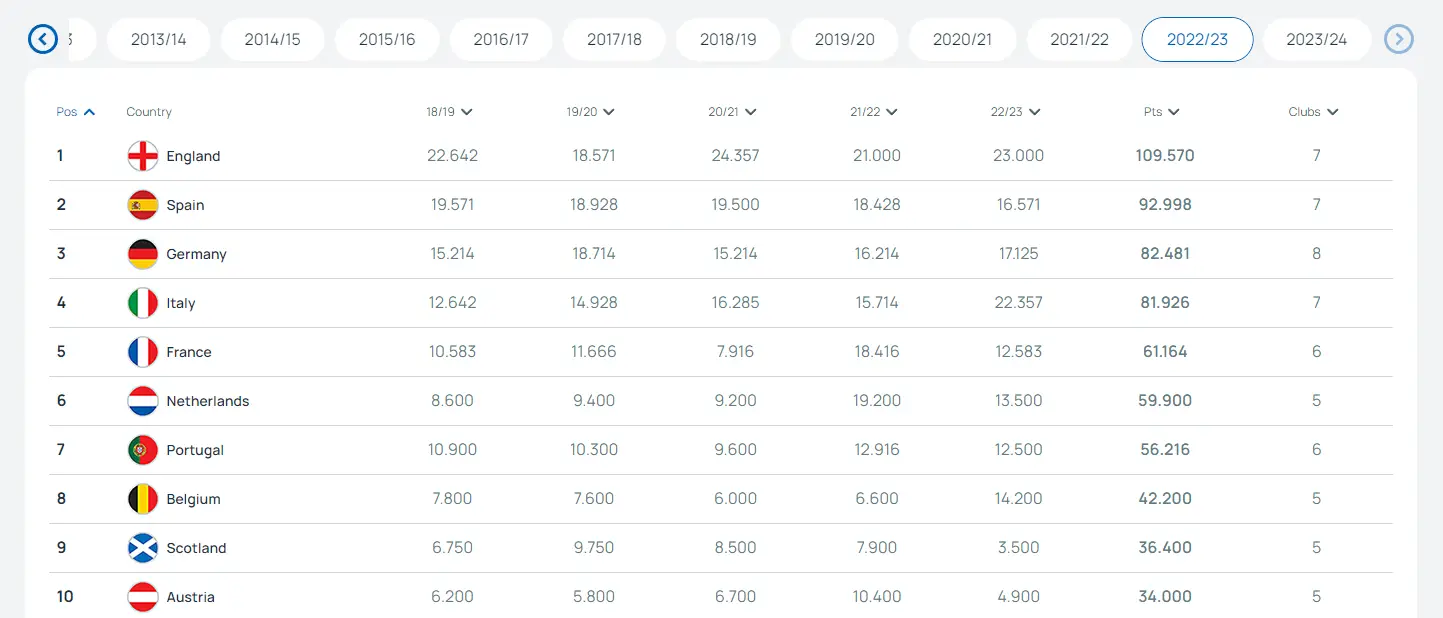Click the previous seasons left arrow
The image size is (1443, 618).
[43, 39]
